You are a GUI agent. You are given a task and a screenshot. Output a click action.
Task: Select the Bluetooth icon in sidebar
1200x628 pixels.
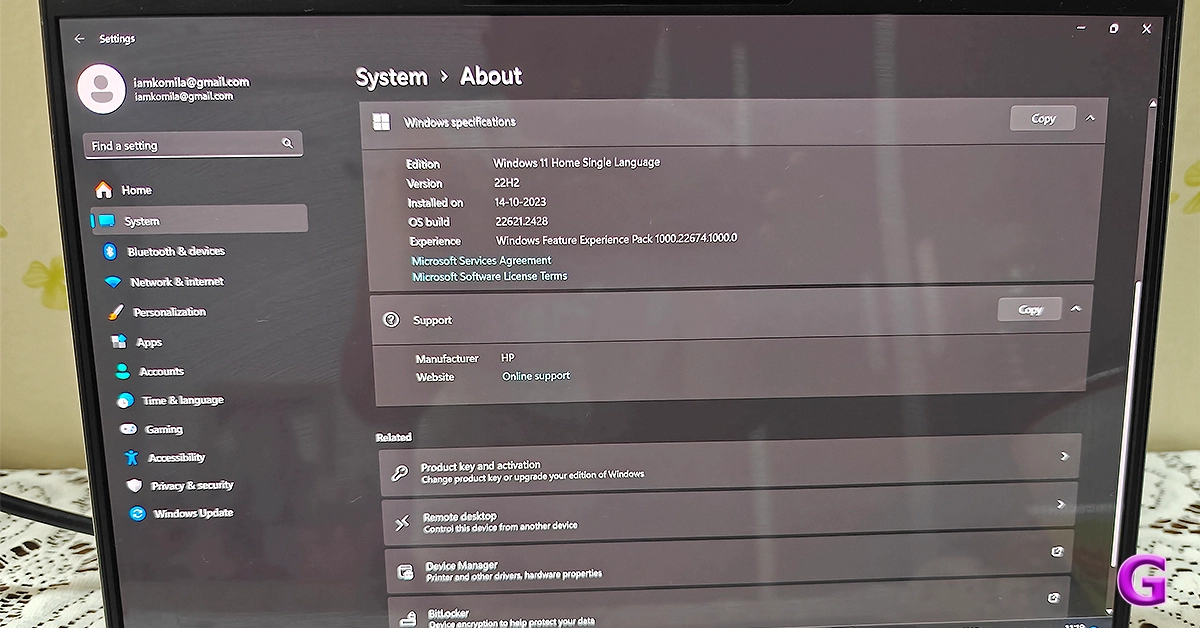pyautogui.click(x=111, y=252)
